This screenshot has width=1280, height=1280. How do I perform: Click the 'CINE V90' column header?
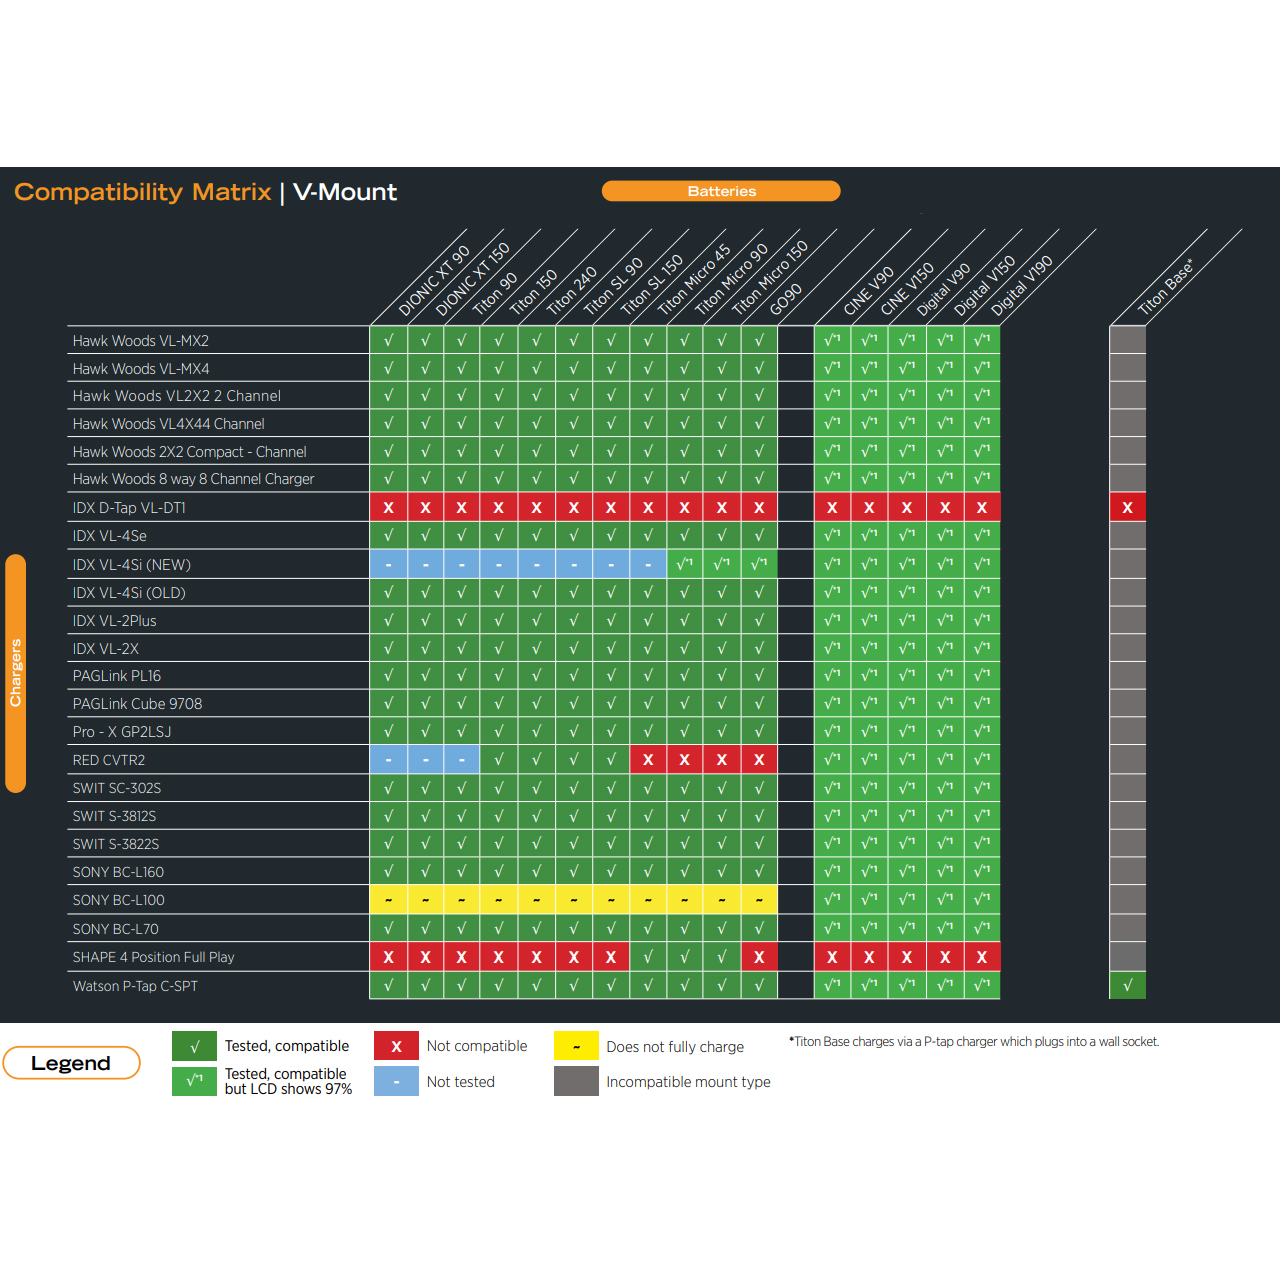tap(868, 291)
